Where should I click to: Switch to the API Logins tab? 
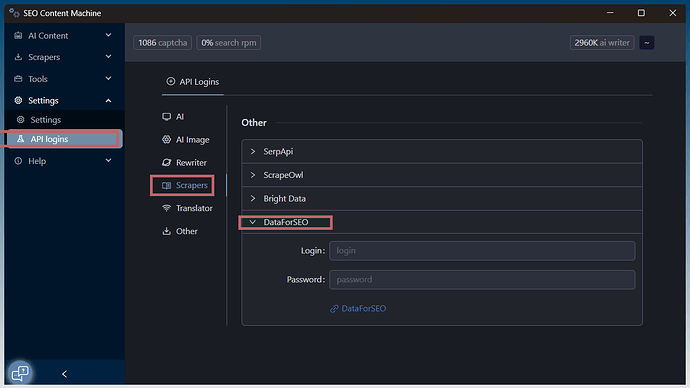193,82
